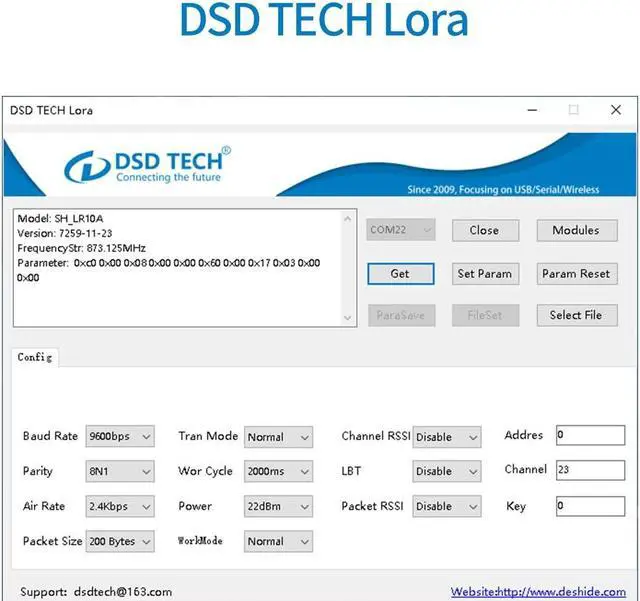Click the Get button

coord(400,274)
